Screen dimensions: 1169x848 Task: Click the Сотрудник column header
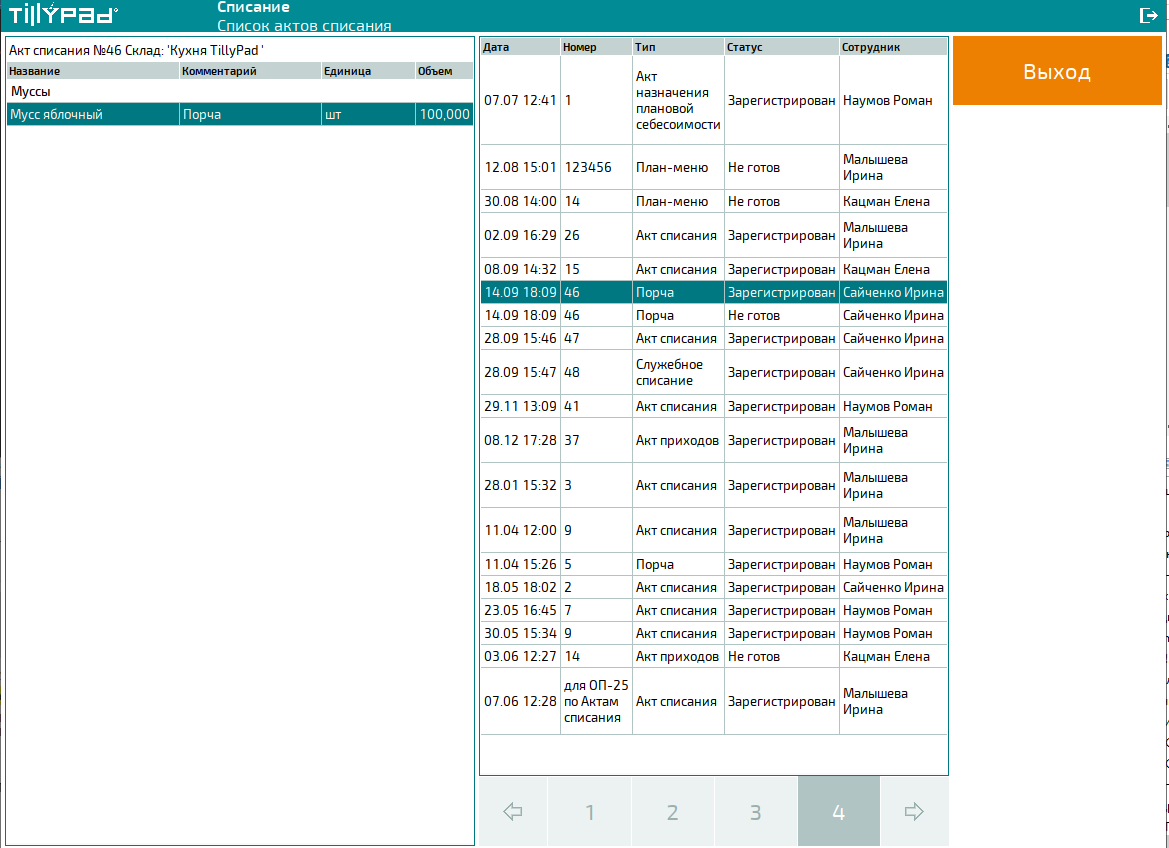[x=893, y=47]
